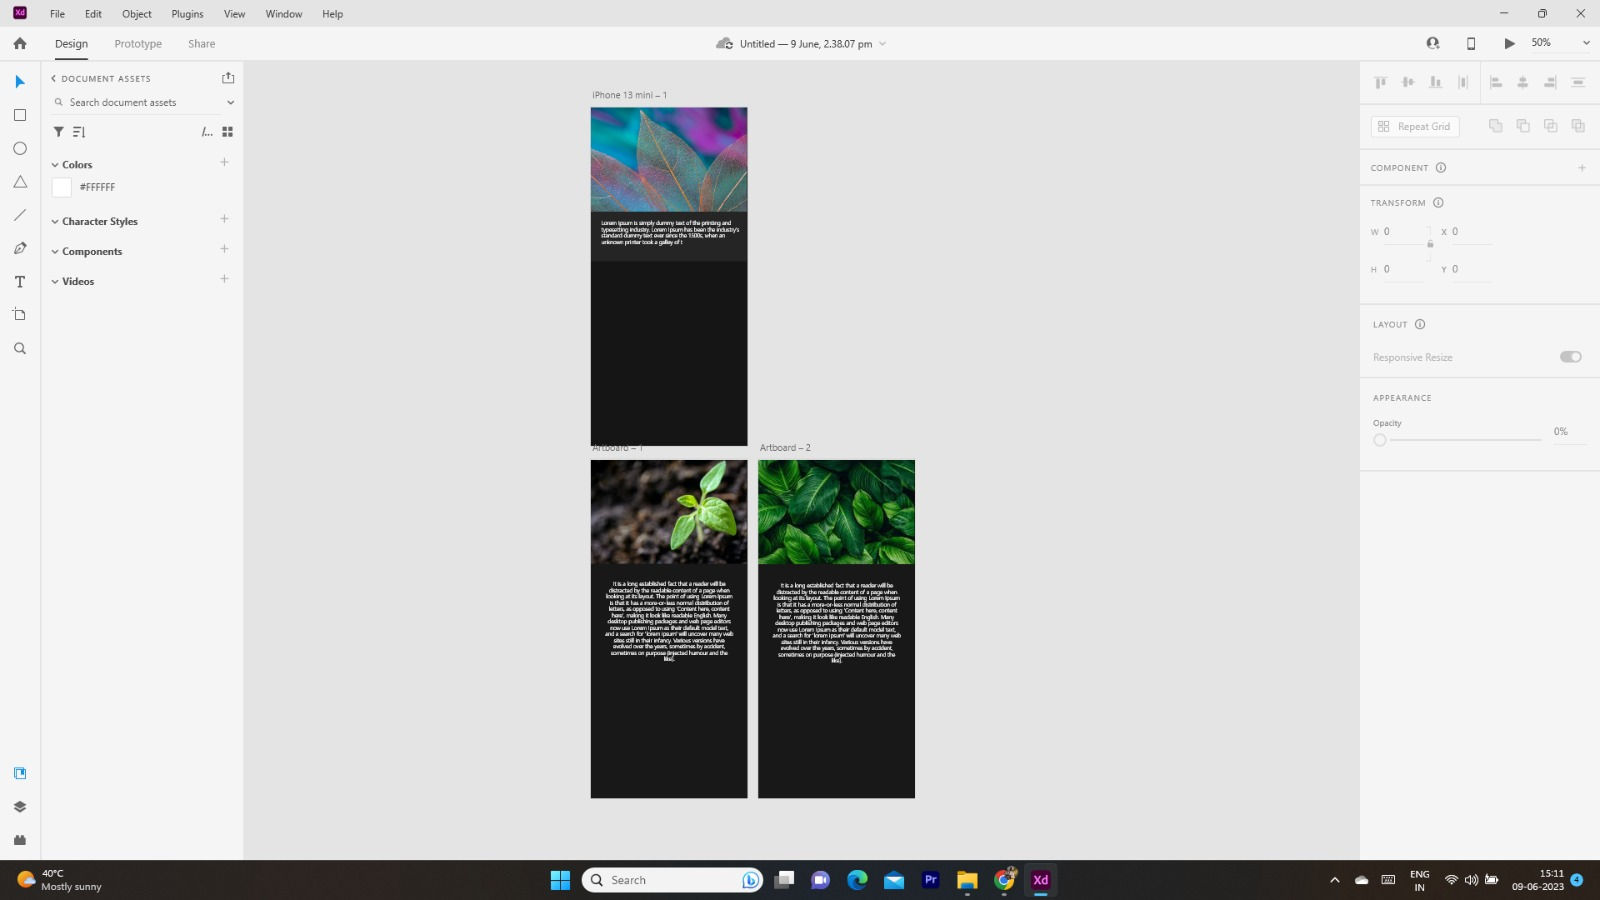Switch to the Prototype tab

tap(138, 44)
